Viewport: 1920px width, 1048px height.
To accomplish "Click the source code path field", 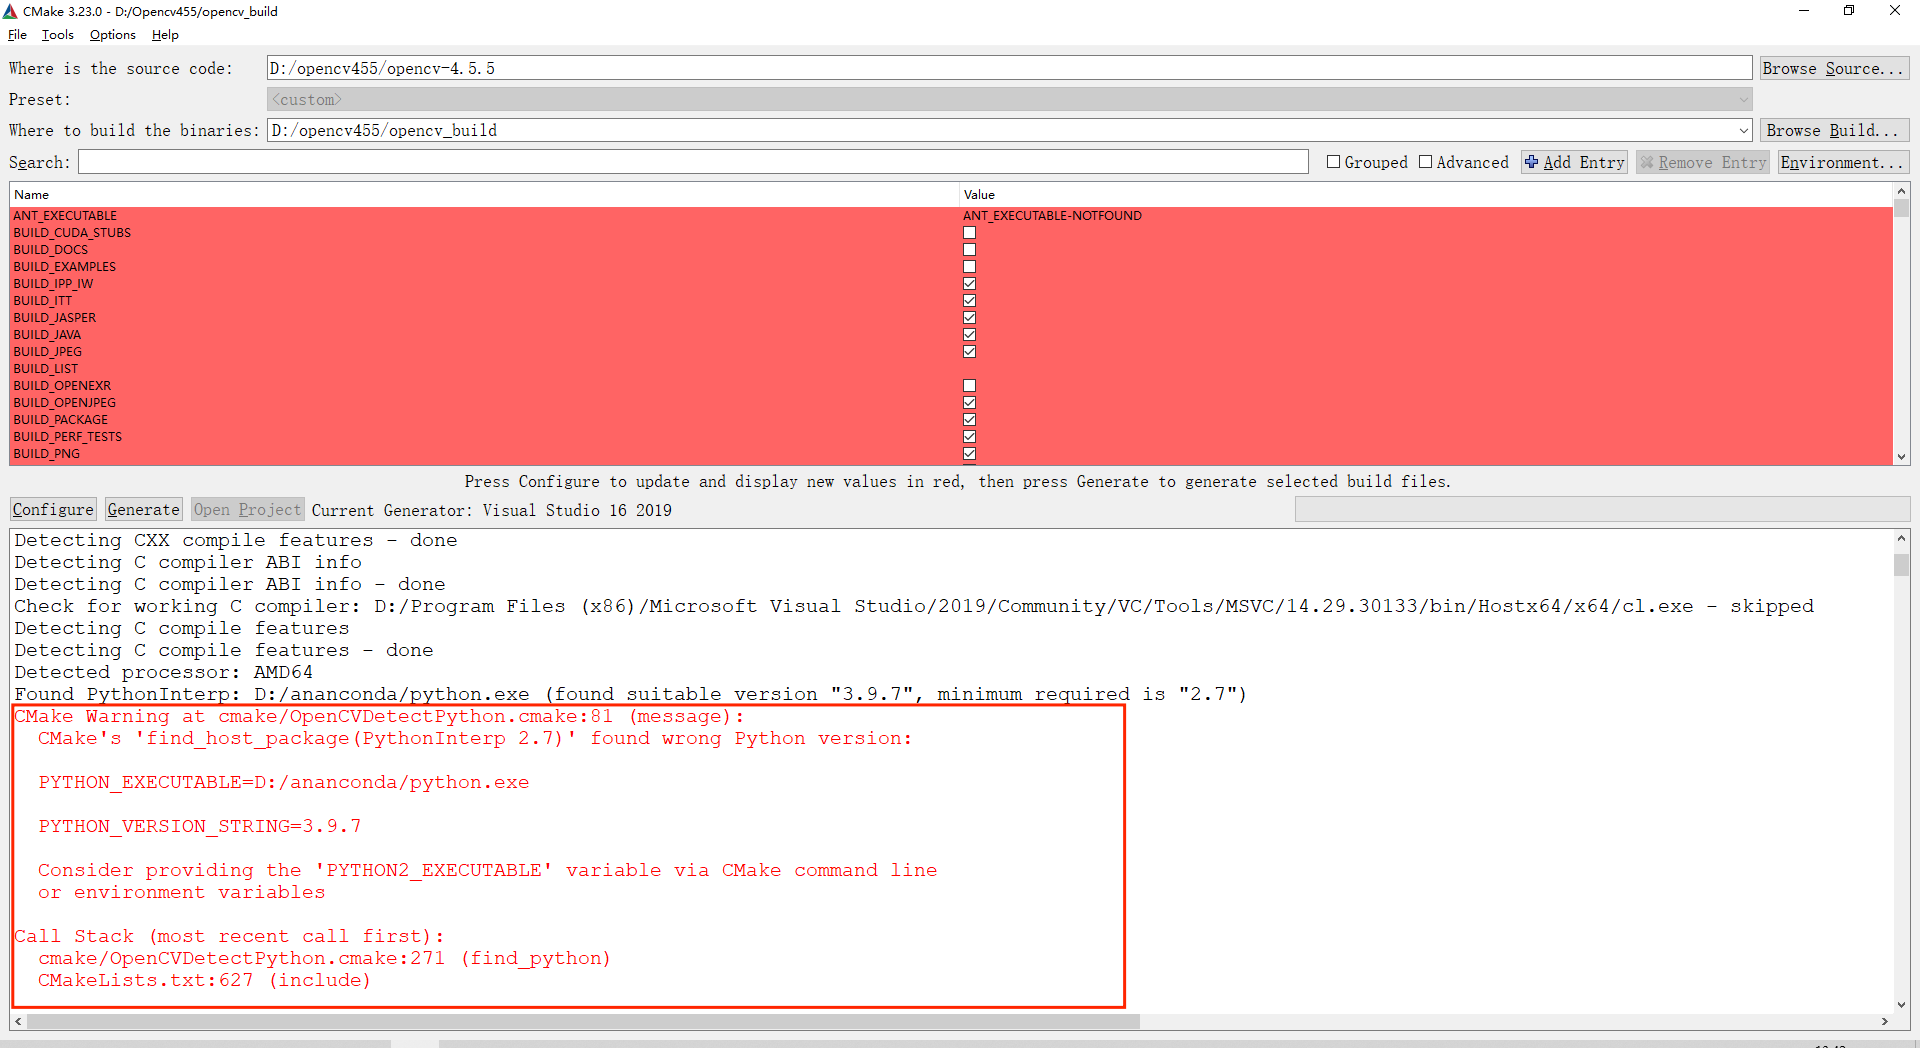I will pyautogui.click(x=1009, y=68).
